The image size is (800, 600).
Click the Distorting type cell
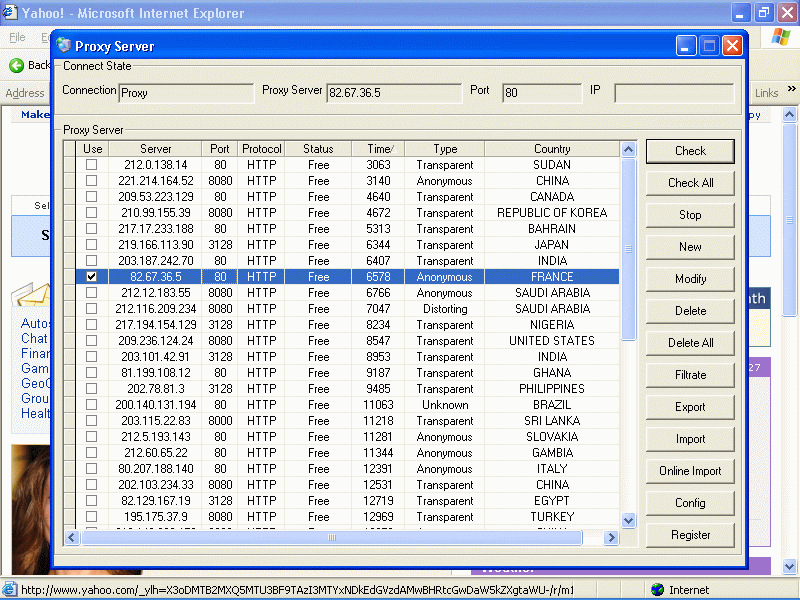[445, 309]
